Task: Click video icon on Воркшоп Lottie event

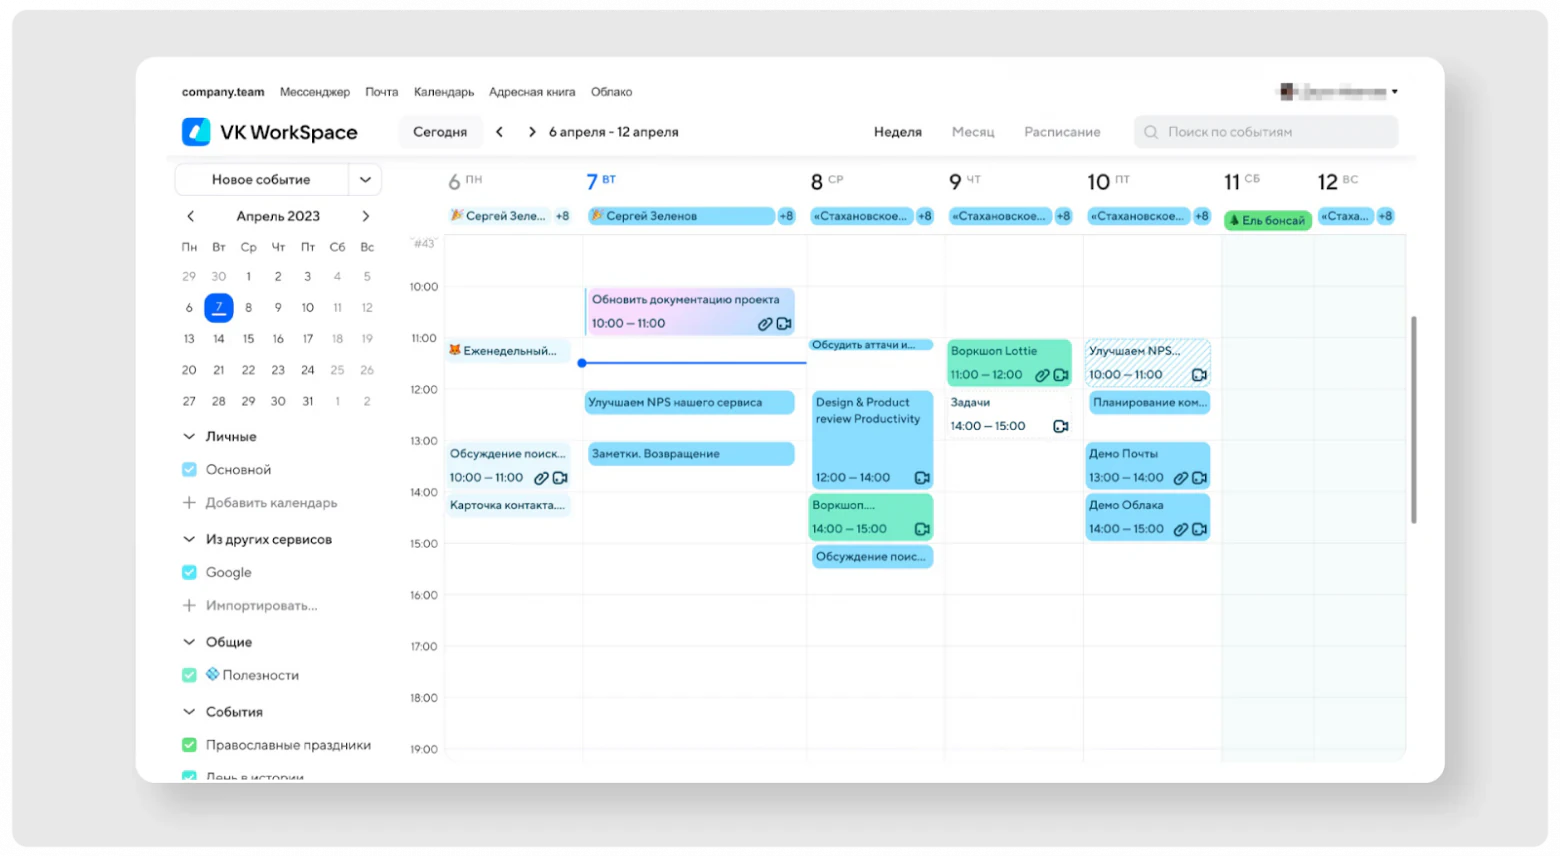Action: click(x=1061, y=375)
